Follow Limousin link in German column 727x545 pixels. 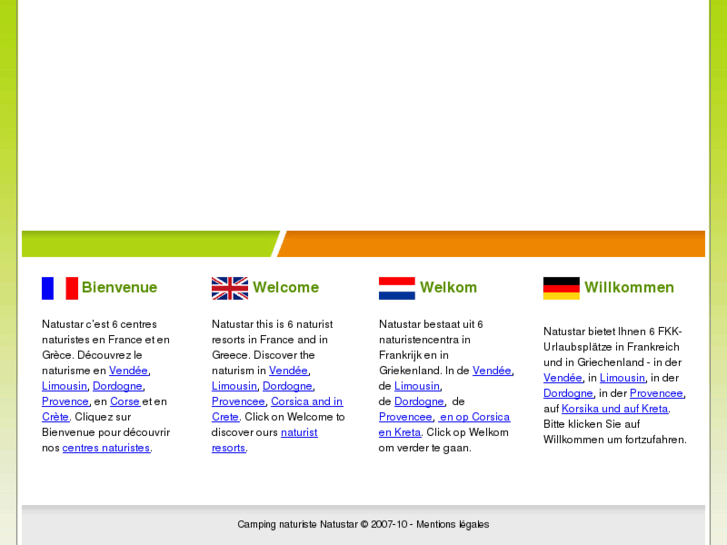coord(623,378)
